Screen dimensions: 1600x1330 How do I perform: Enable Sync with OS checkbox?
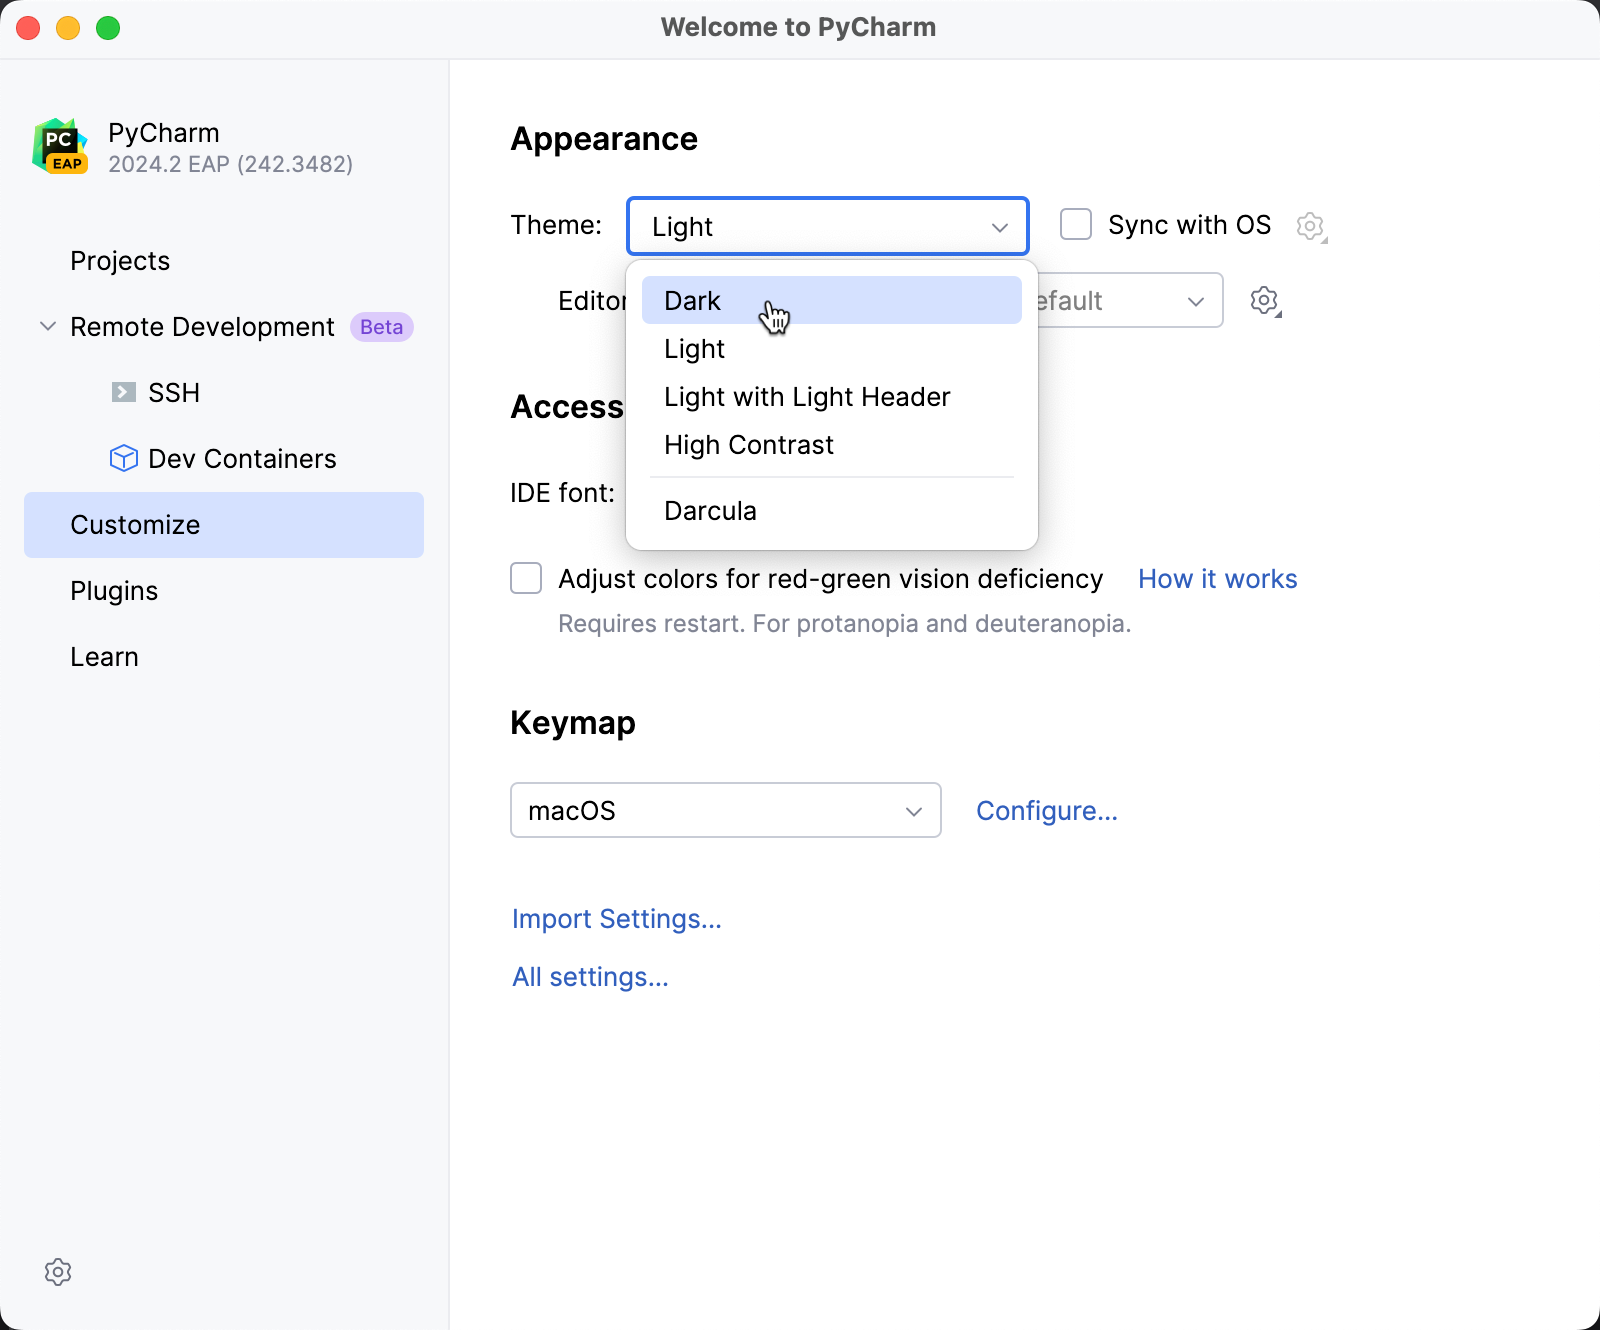pos(1075,224)
